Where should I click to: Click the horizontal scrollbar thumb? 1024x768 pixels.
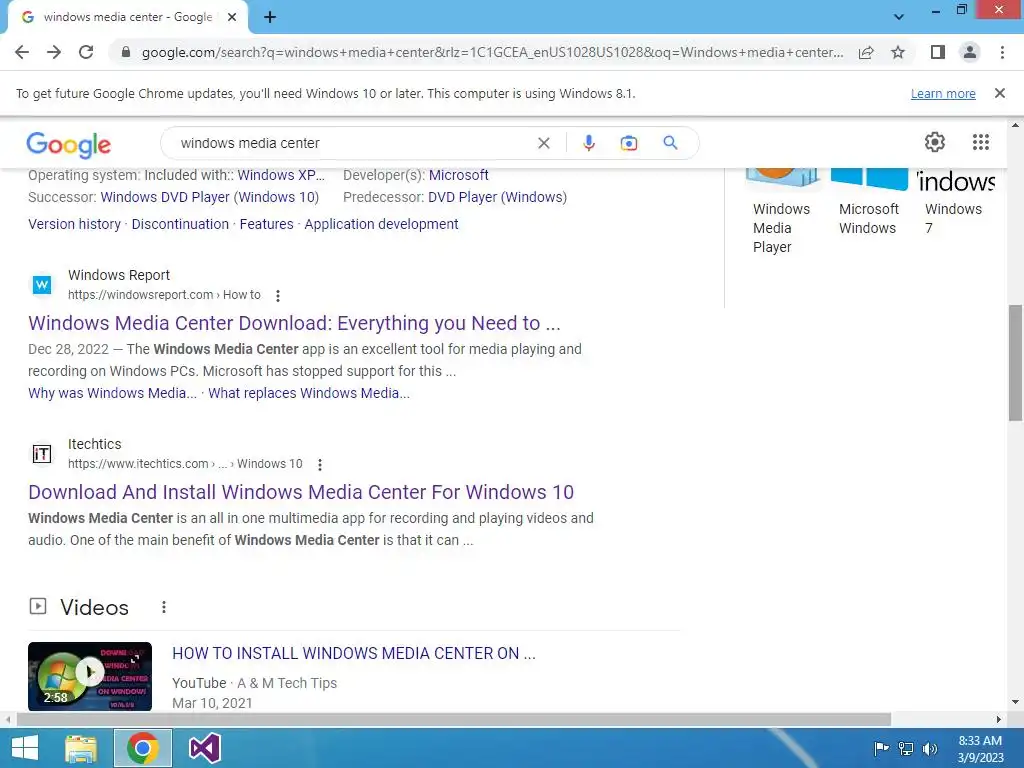(454, 720)
